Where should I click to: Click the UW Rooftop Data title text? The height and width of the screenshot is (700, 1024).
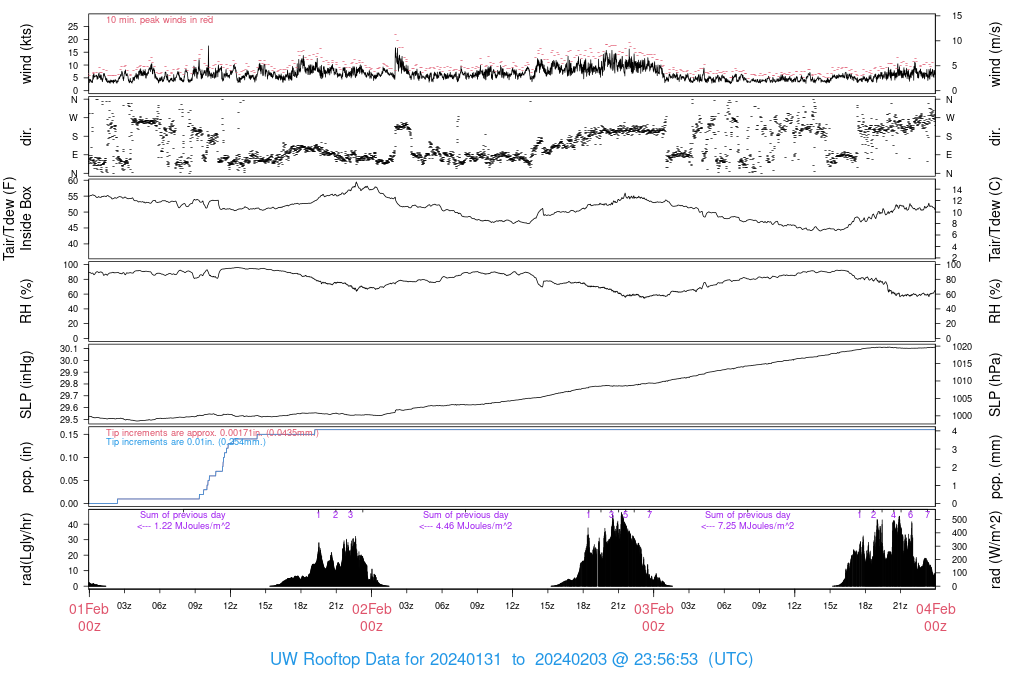511,660
